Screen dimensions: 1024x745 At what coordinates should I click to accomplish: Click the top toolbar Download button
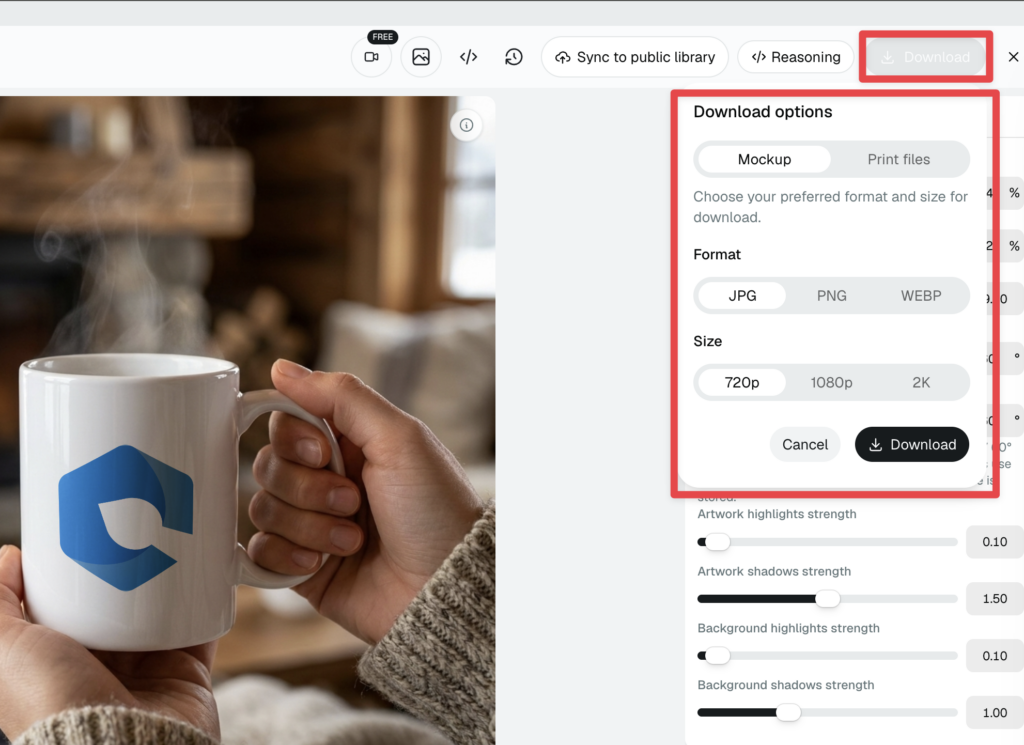[925, 57]
